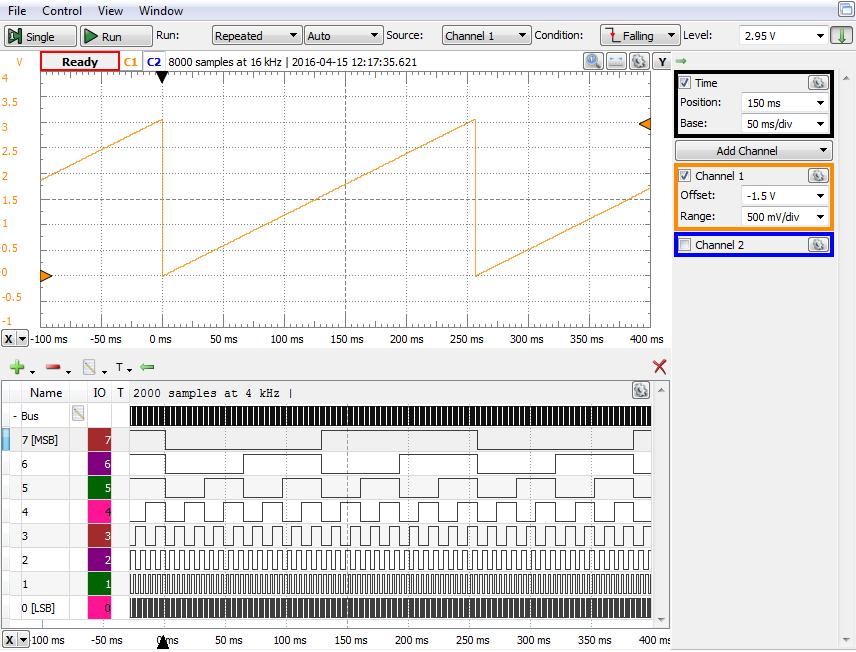Viewport: 856px width, 652px height.
Task: Start acquisition with the Run button
Action: [x=116, y=36]
